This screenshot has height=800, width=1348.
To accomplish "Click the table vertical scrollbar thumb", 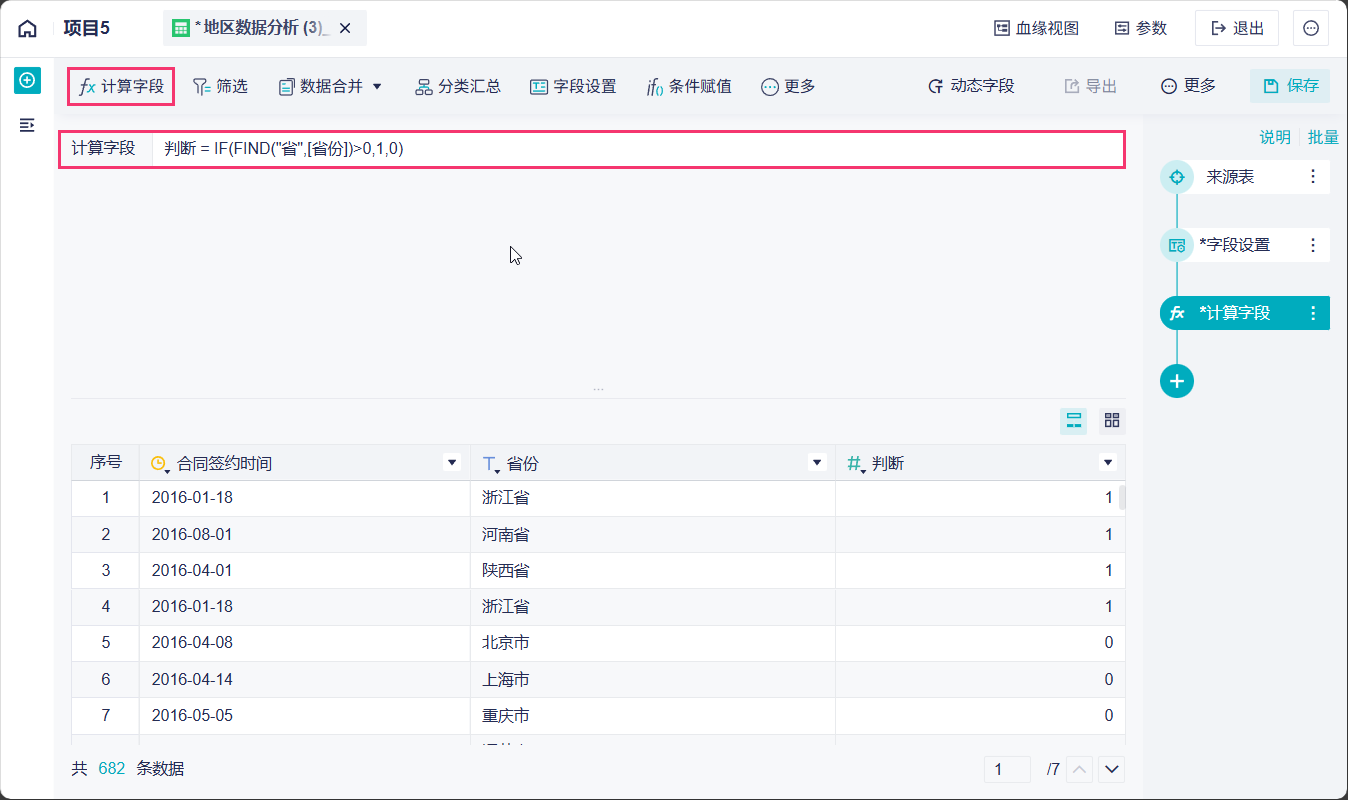I will pyautogui.click(x=1122, y=497).
